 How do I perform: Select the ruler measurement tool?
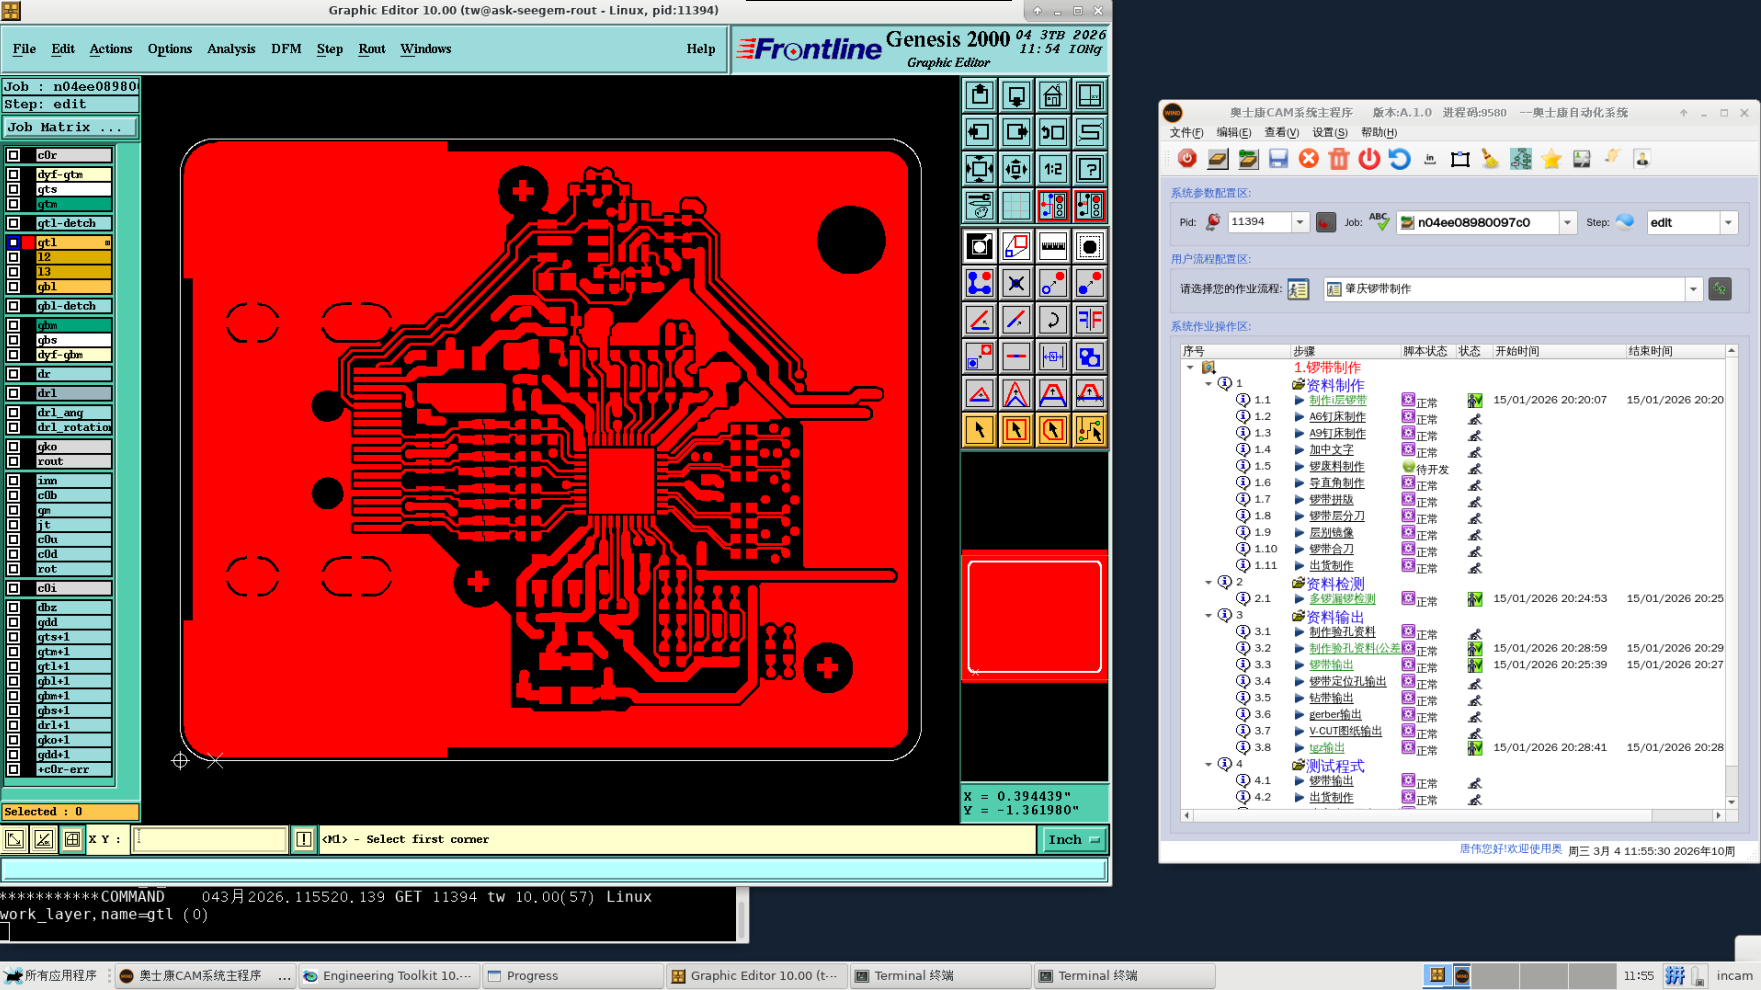pos(1052,246)
